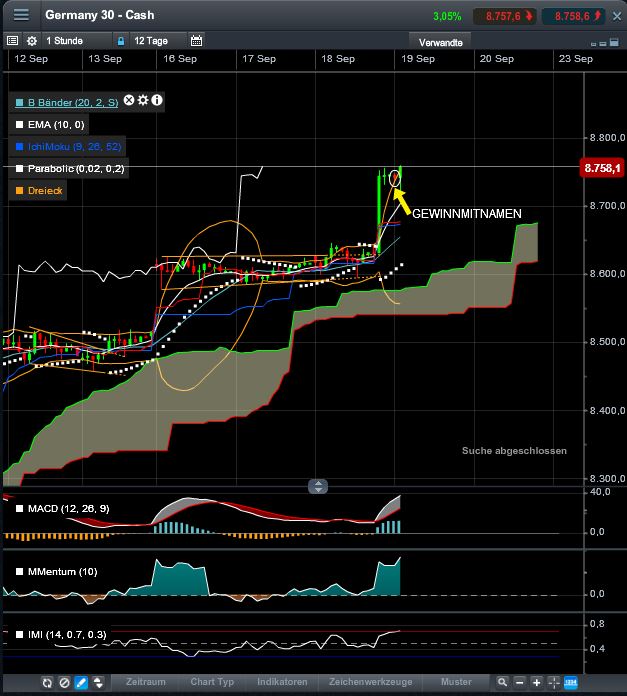Select the MACD (12, 26, 9) label
627x696 pixels.
68,509
